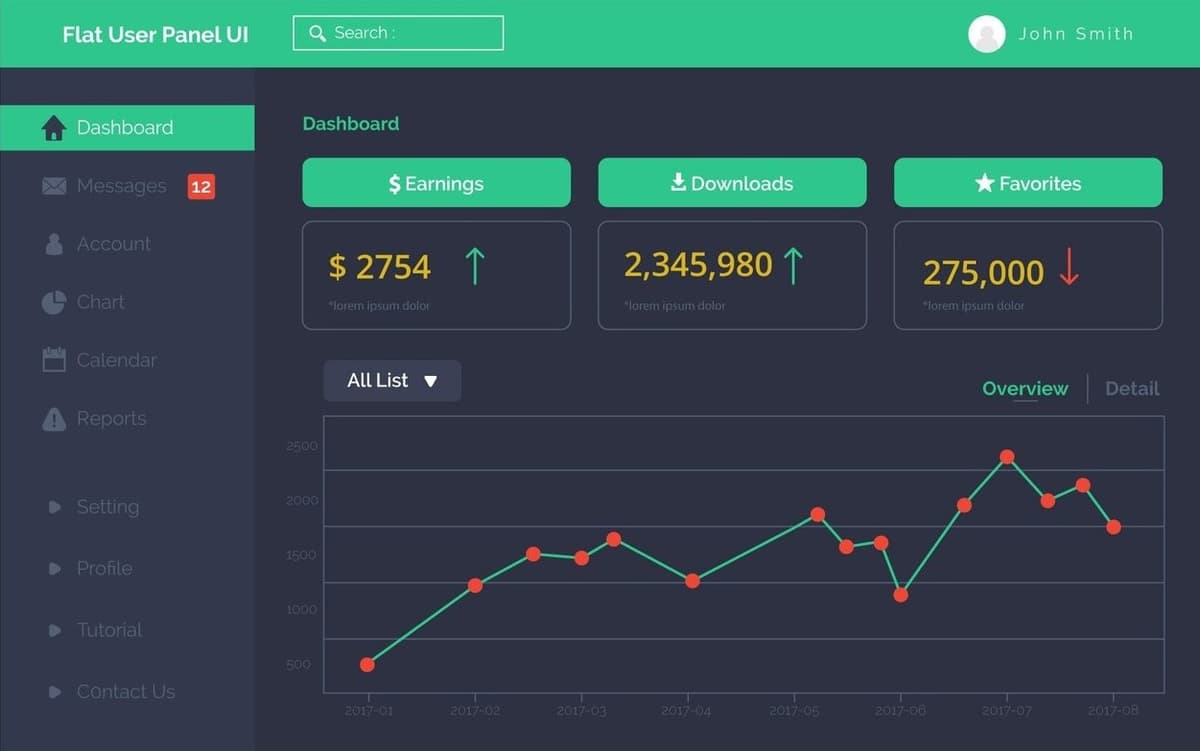Click the Reports warning icon
Screen dimensions: 1200x751
pyautogui.click(x=52, y=418)
